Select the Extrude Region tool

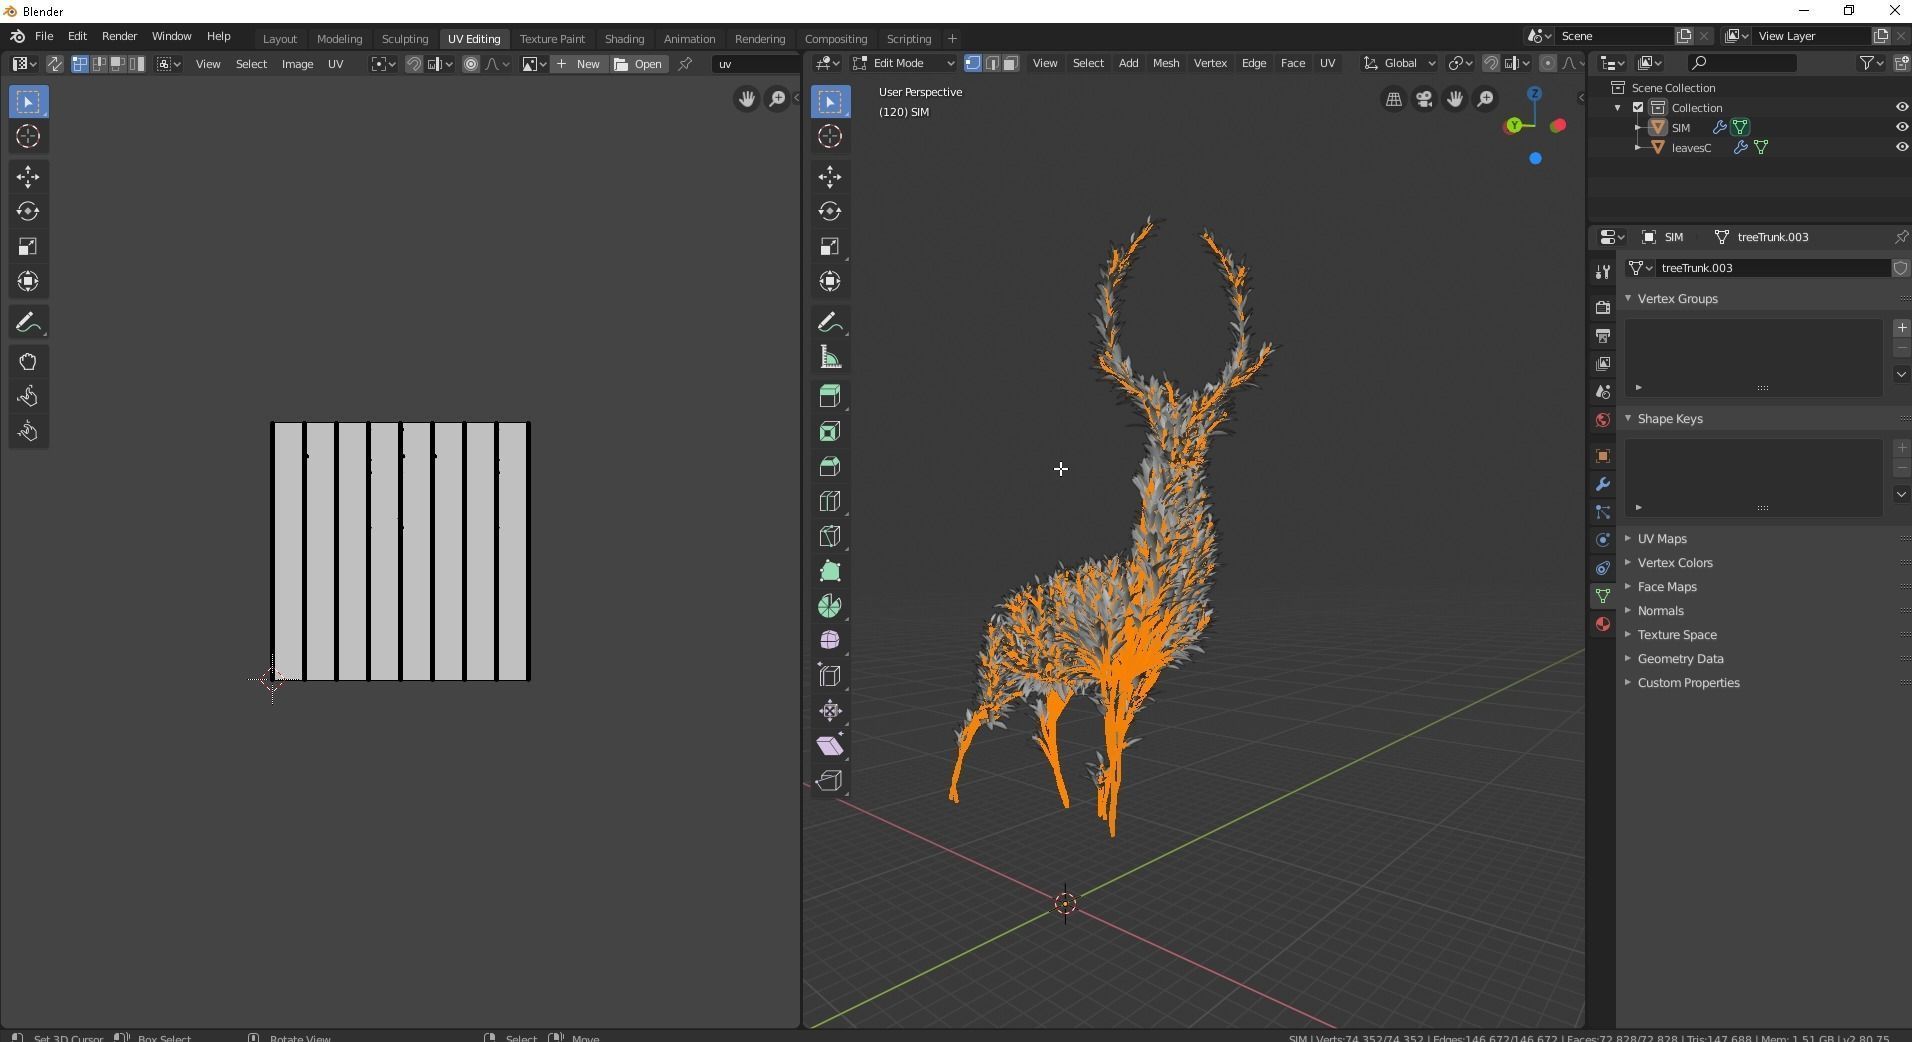pos(830,397)
